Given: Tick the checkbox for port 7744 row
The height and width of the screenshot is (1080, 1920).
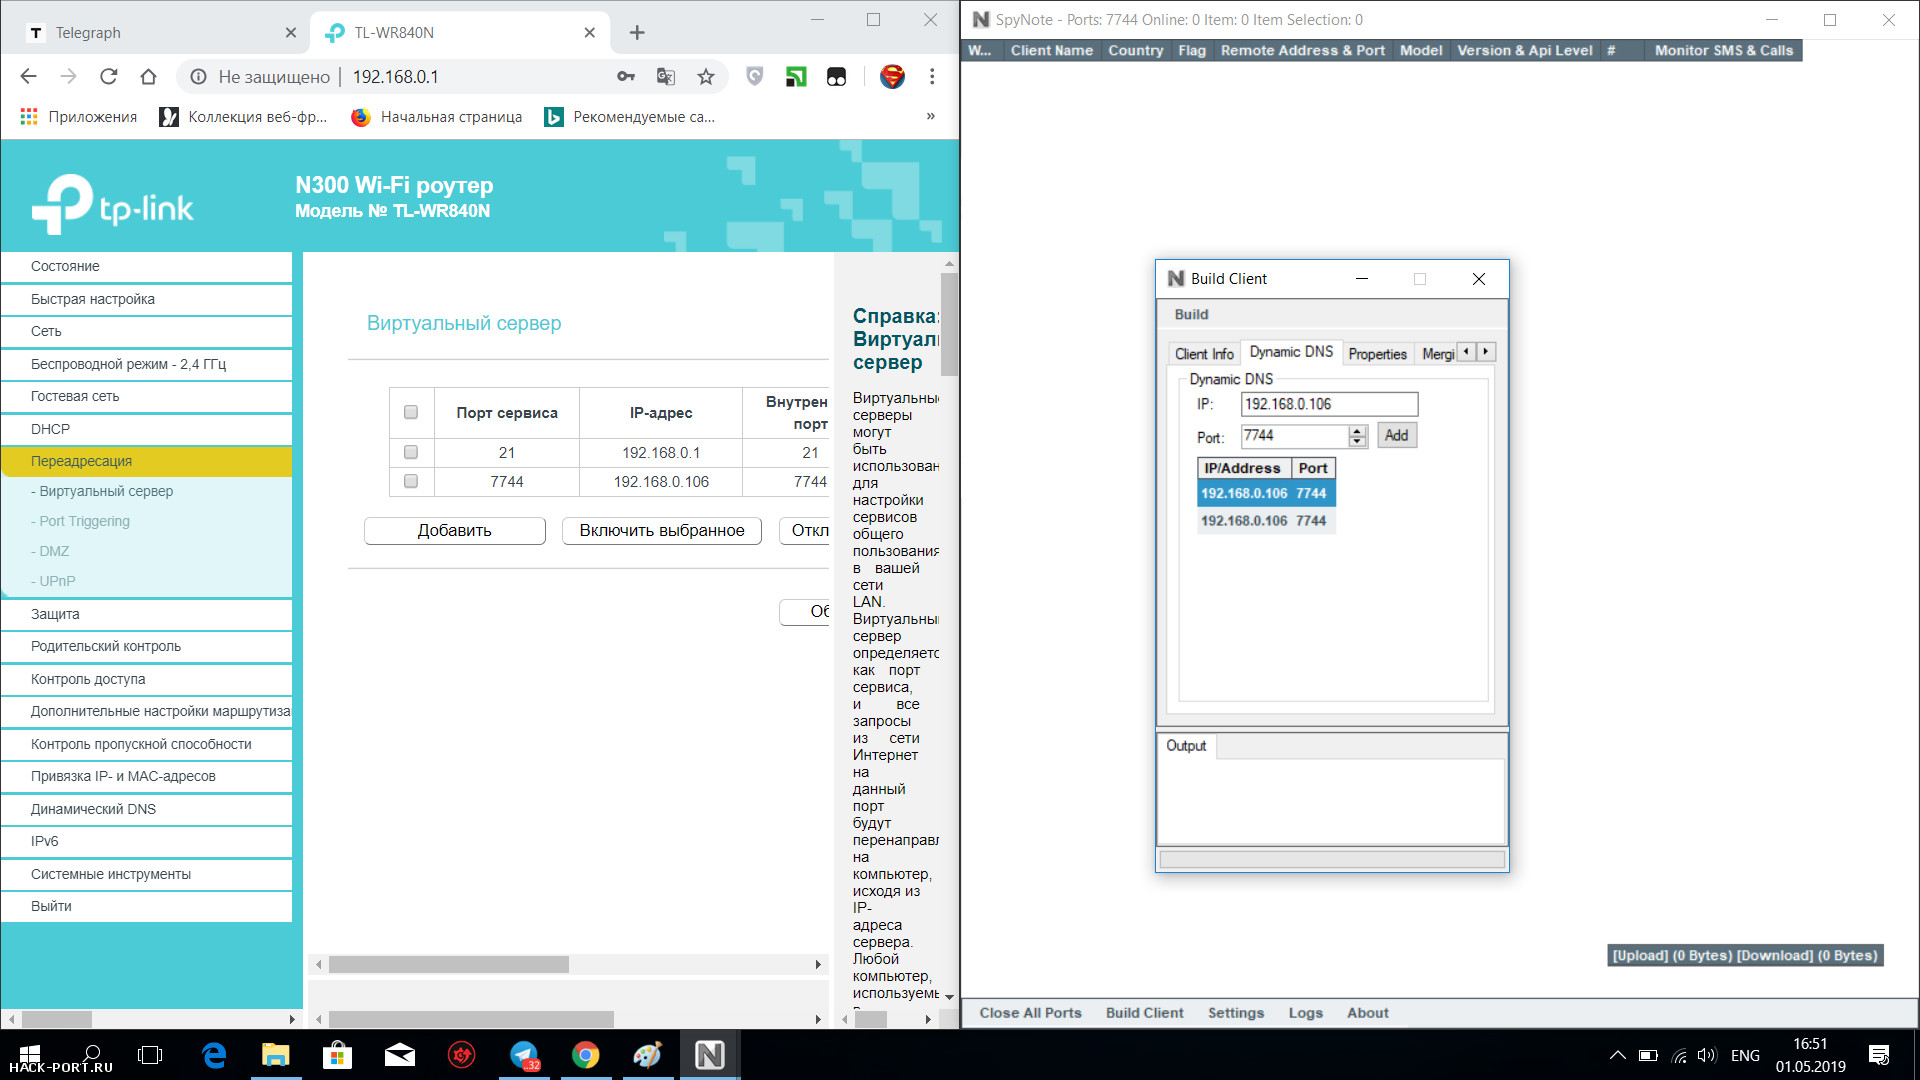Looking at the screenshot, I should [411, 481].
